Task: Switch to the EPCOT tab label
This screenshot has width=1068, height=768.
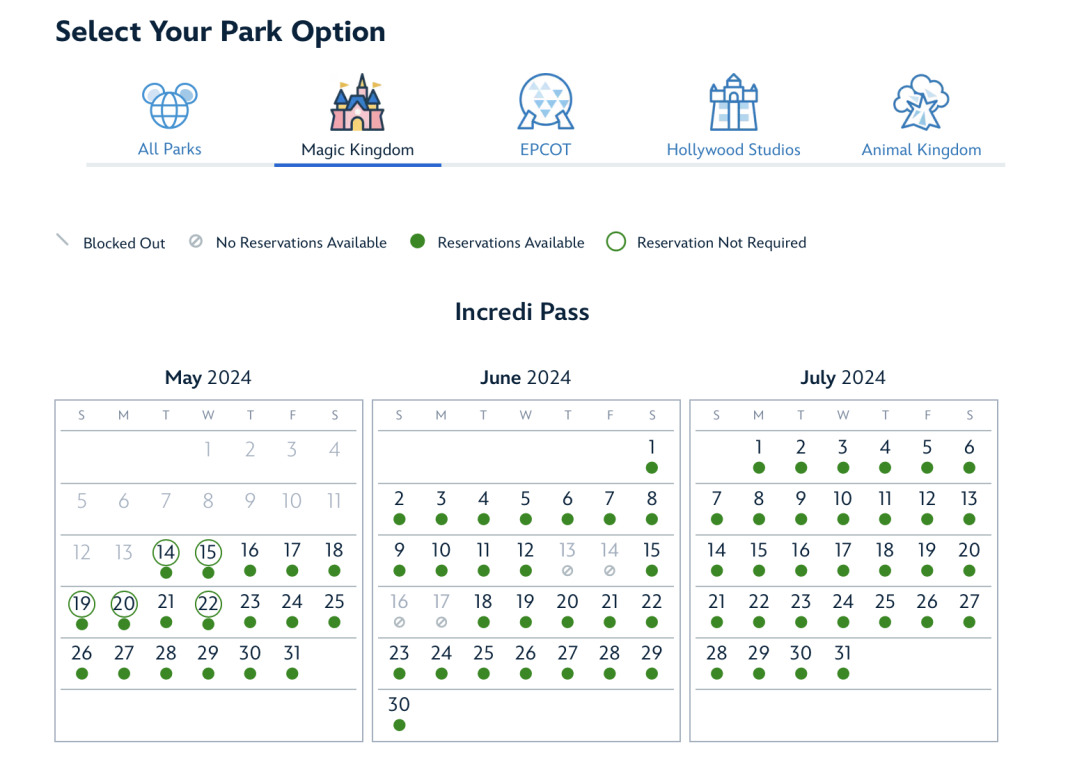Action: 545,150
